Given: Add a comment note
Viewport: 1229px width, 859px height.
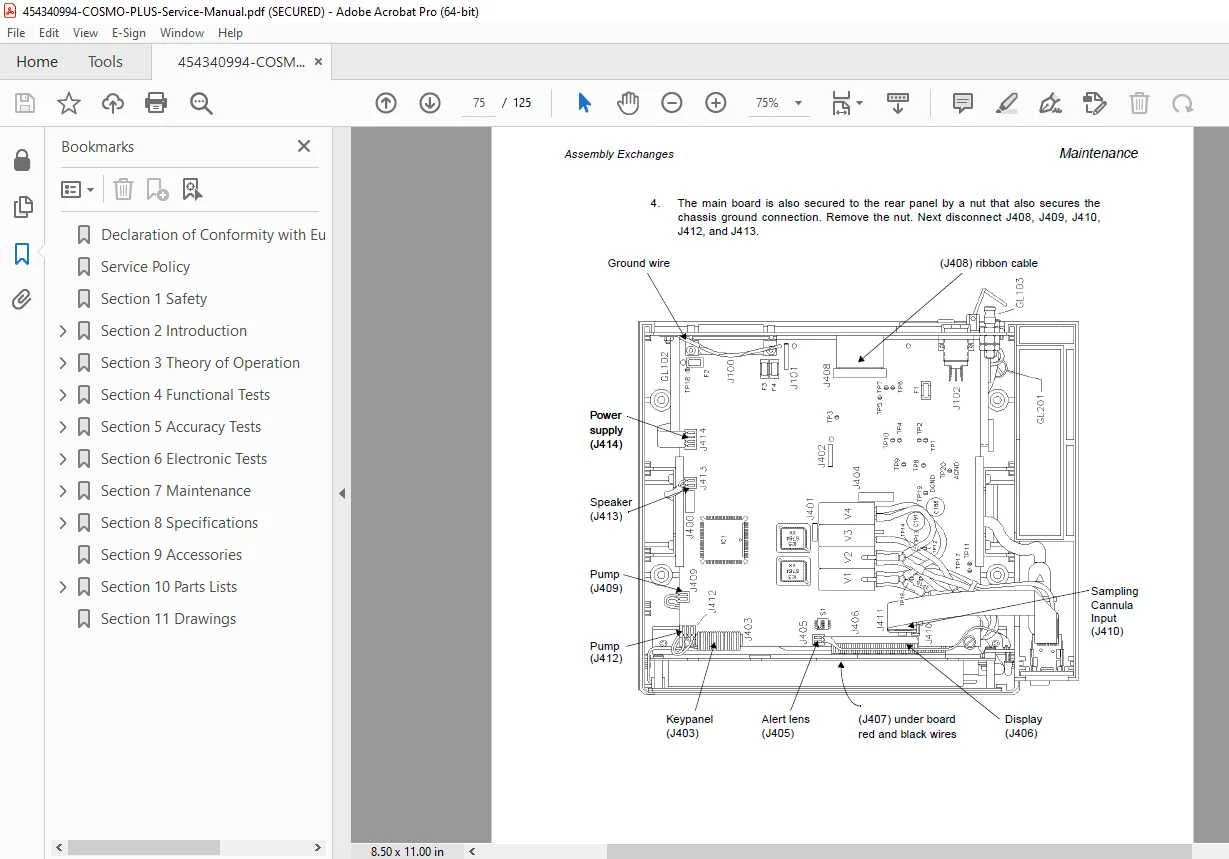Looking at the screenshot, I should 963,103.
